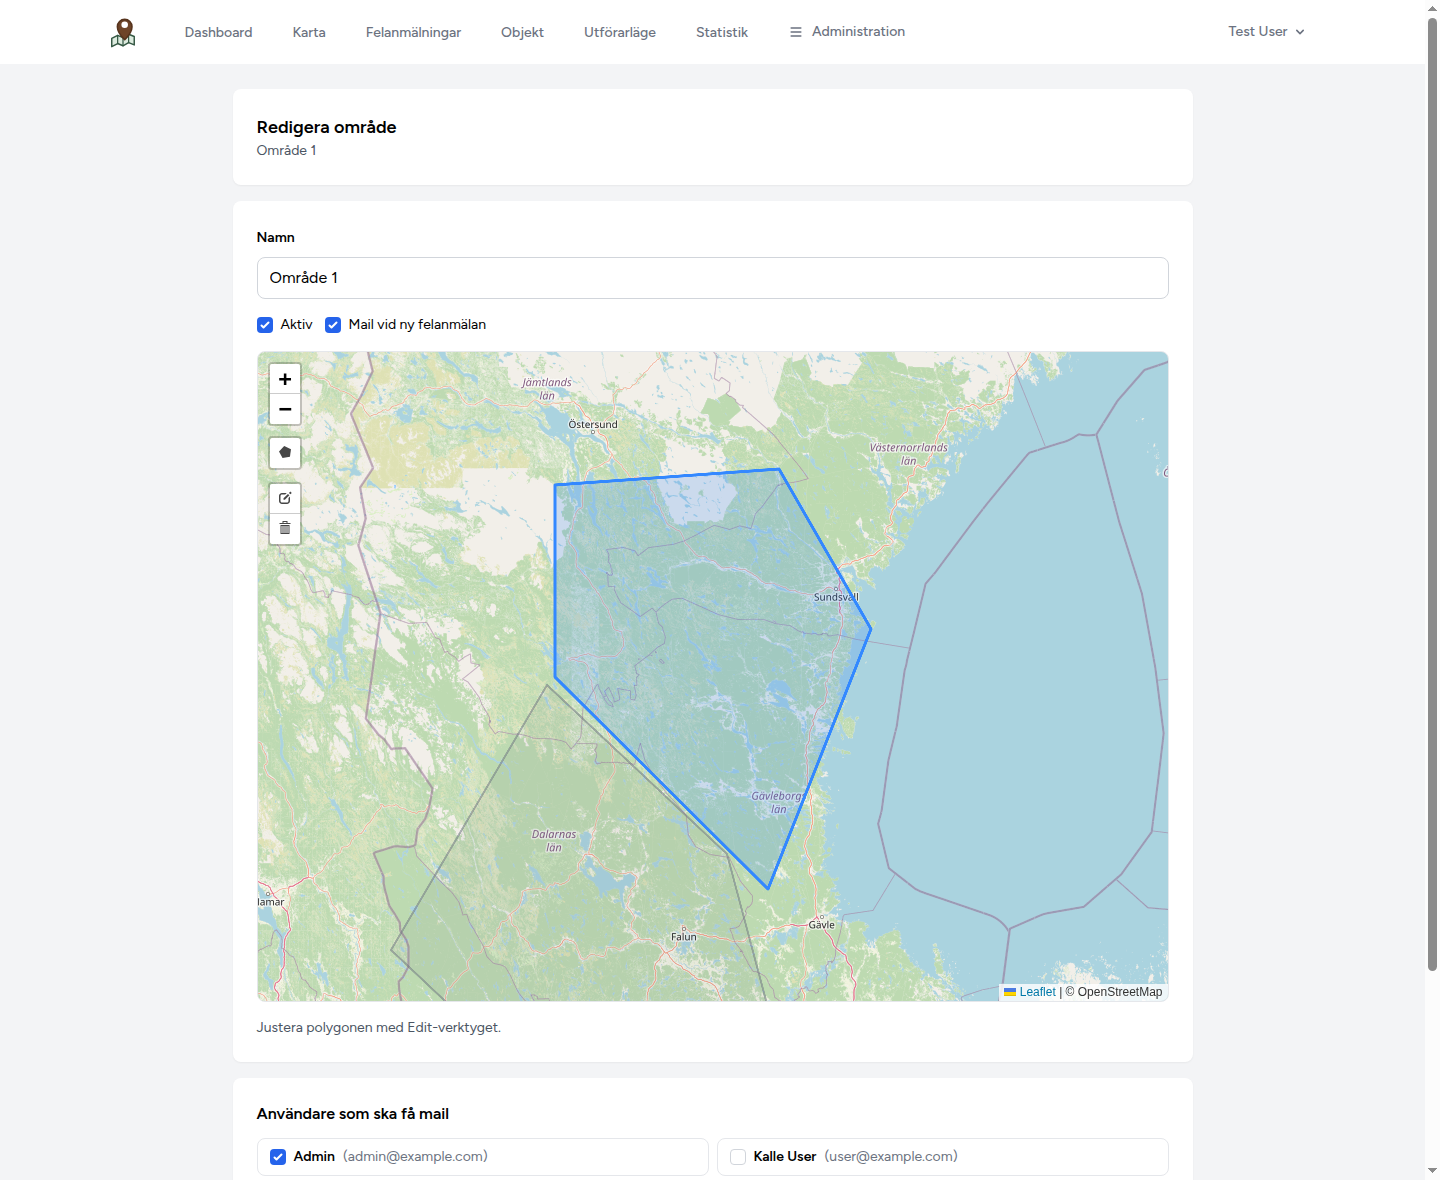Click the Dalarnas län map label
The height and width of the screenshot is (1180, 1440).
tap(554, 841)
